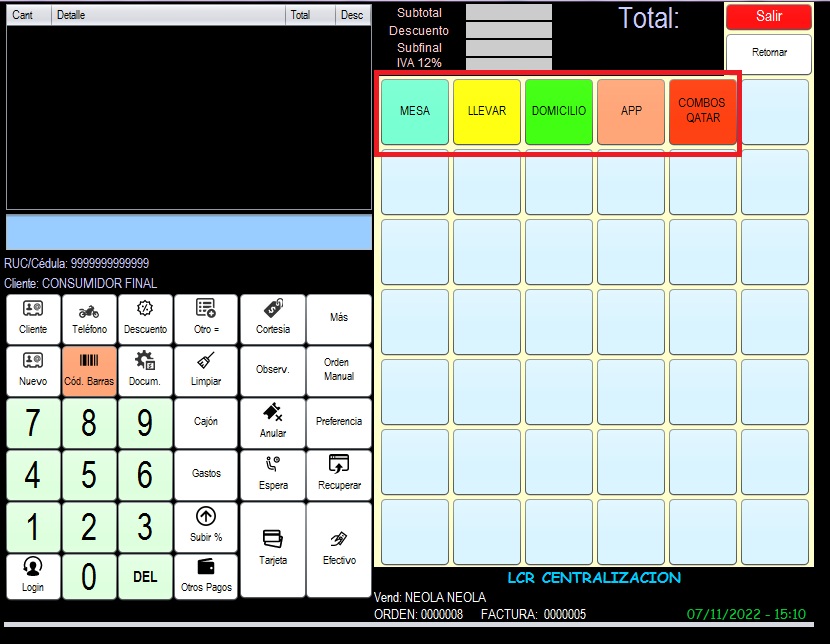The width and height of the screenshot is (830, 644).
Task: Open Otros Pagos wallet option
Action: 206,576
